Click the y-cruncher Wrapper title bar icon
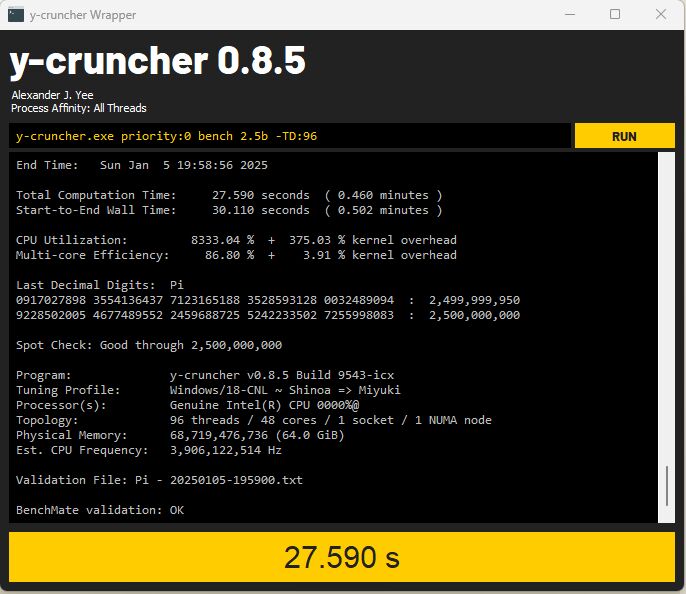 [x=16, y=14]
